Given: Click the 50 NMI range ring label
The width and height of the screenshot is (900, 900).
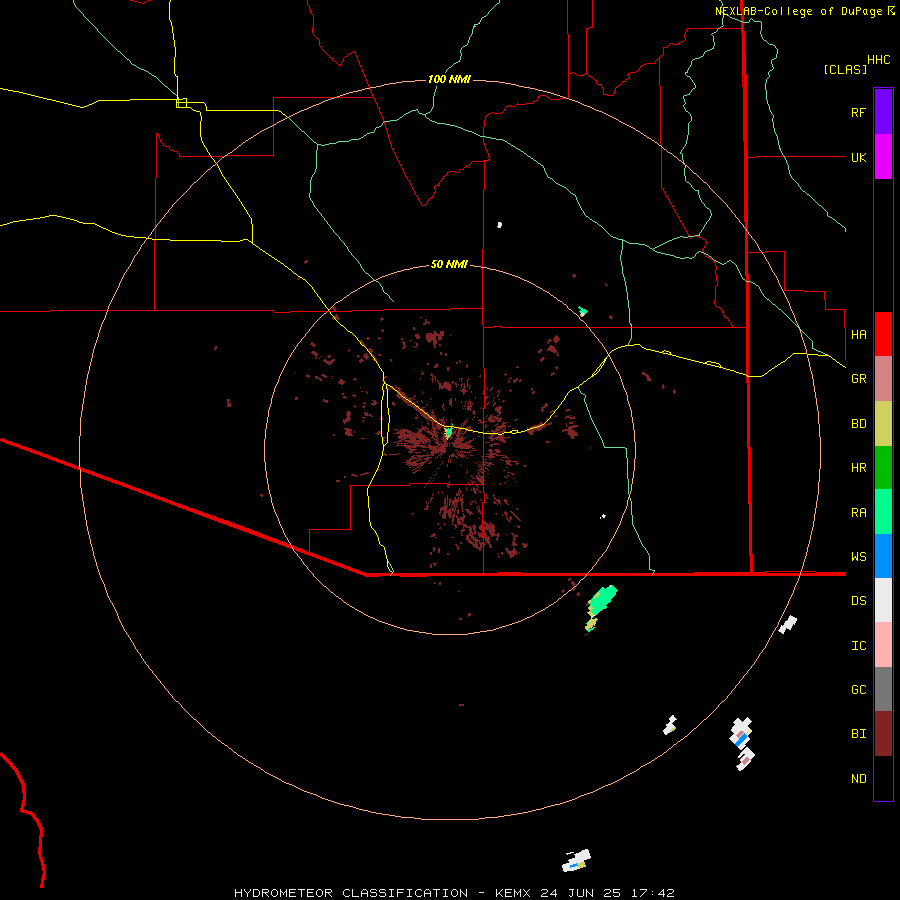Looking at the screenshot, I should 449,264.
